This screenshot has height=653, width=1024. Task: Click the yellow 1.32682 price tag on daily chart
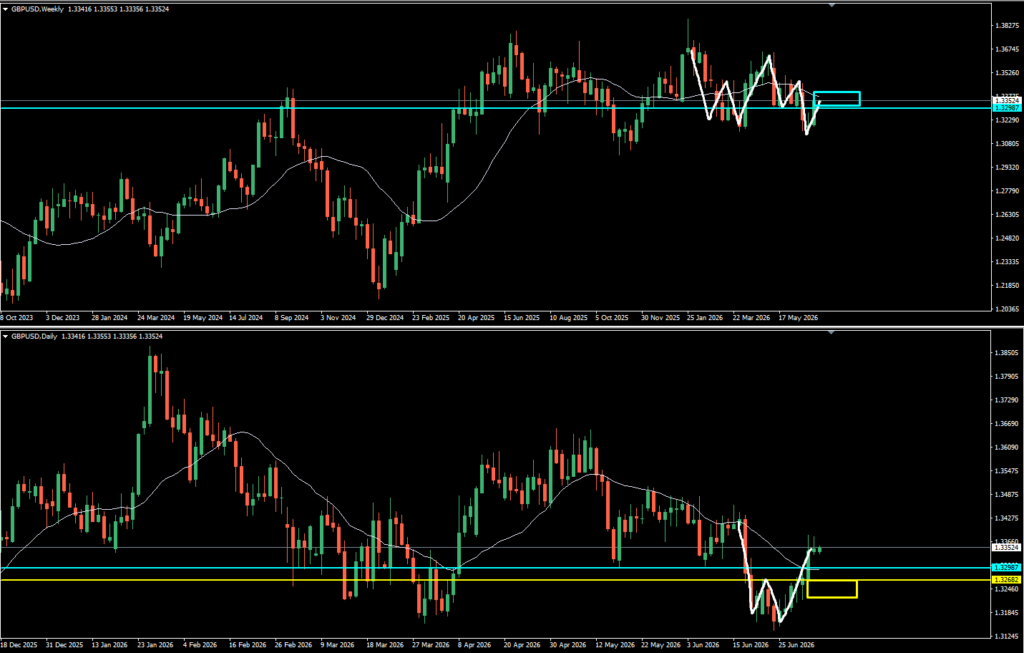(1007, 580)
